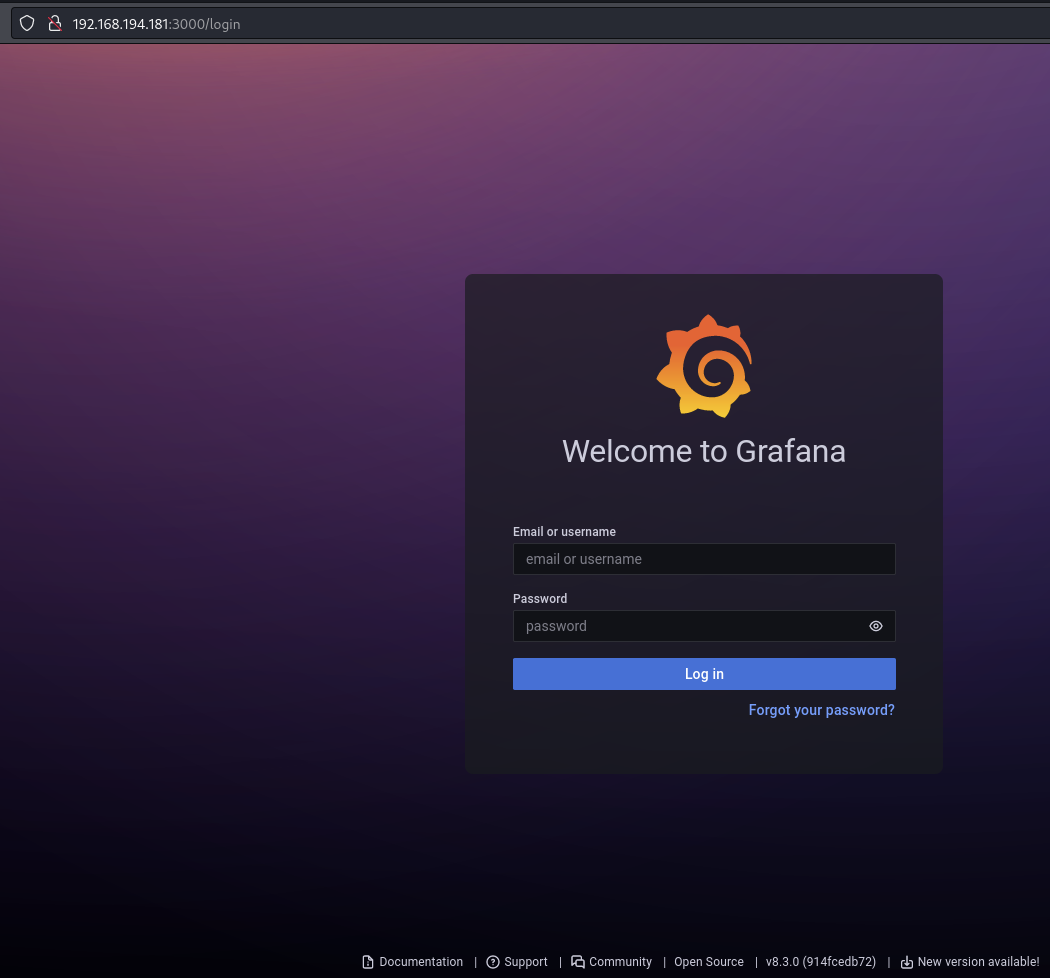Click the v8.3.0 version link
The width and height of the screenshot is (1050, 978).
[x=821, y=962]
